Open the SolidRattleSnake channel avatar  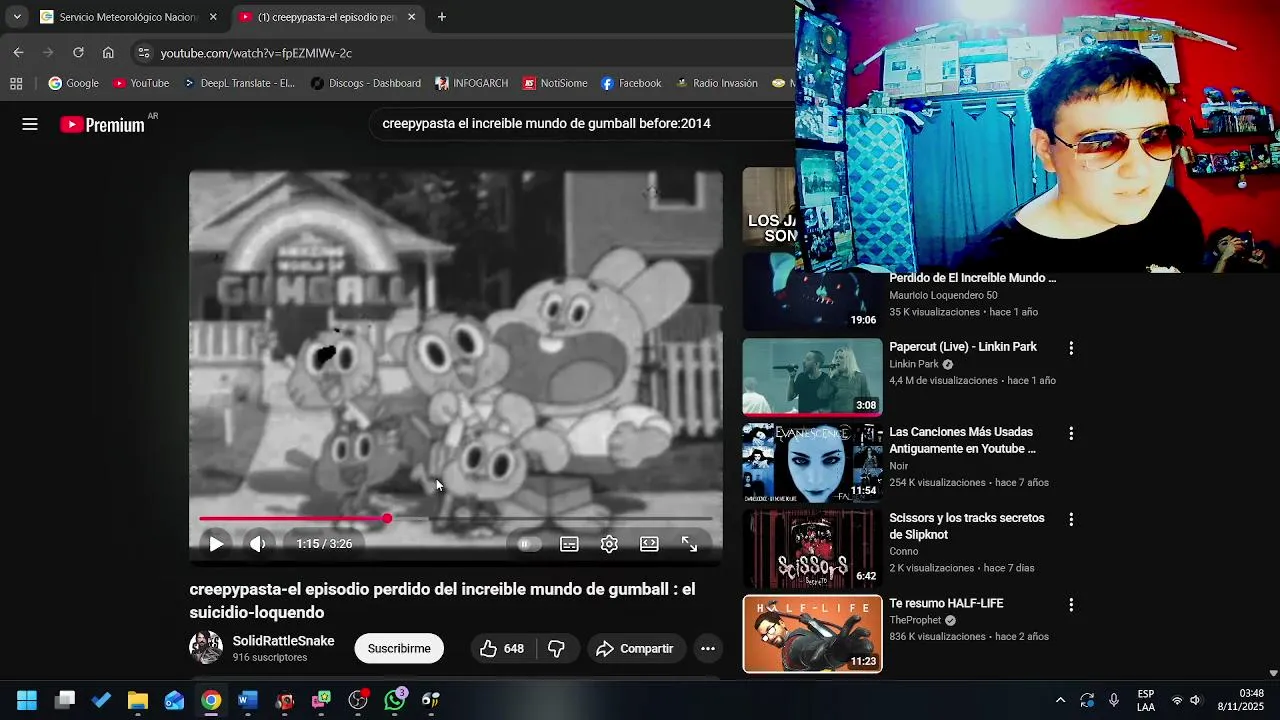(x=206, y=648)
